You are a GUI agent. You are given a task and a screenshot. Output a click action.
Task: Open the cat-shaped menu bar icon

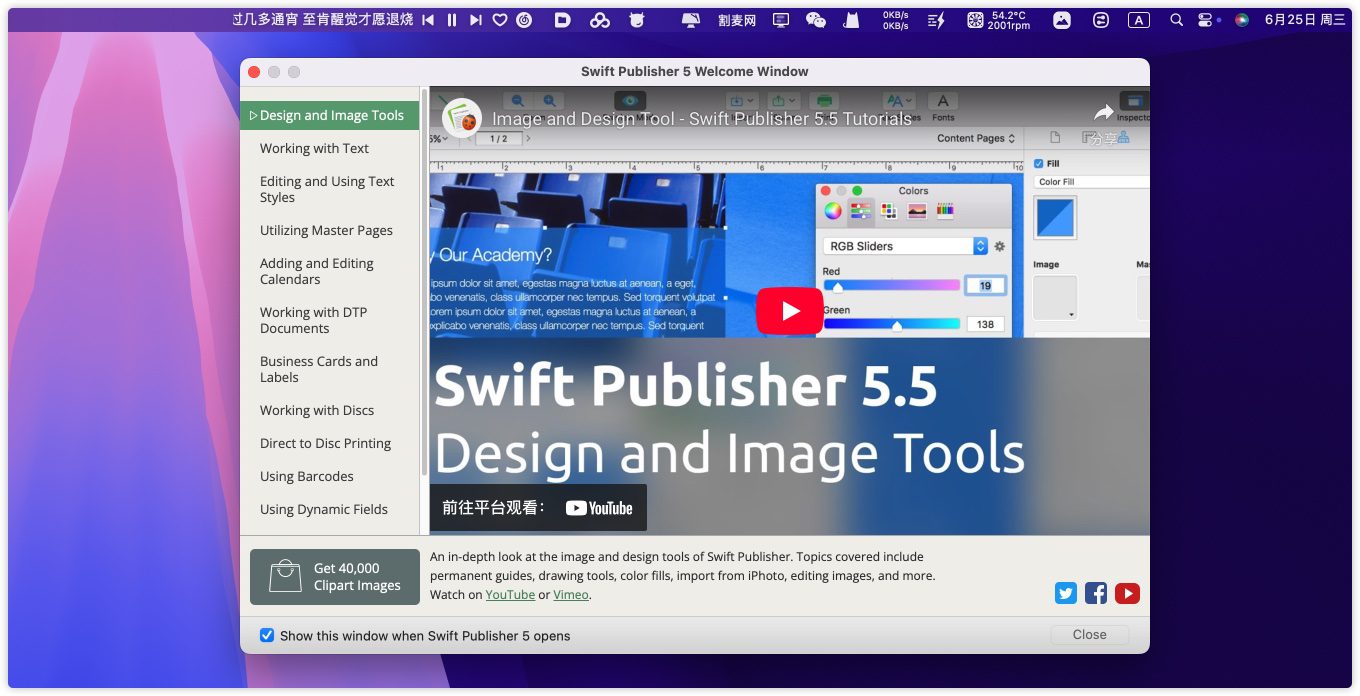(851, 20)
